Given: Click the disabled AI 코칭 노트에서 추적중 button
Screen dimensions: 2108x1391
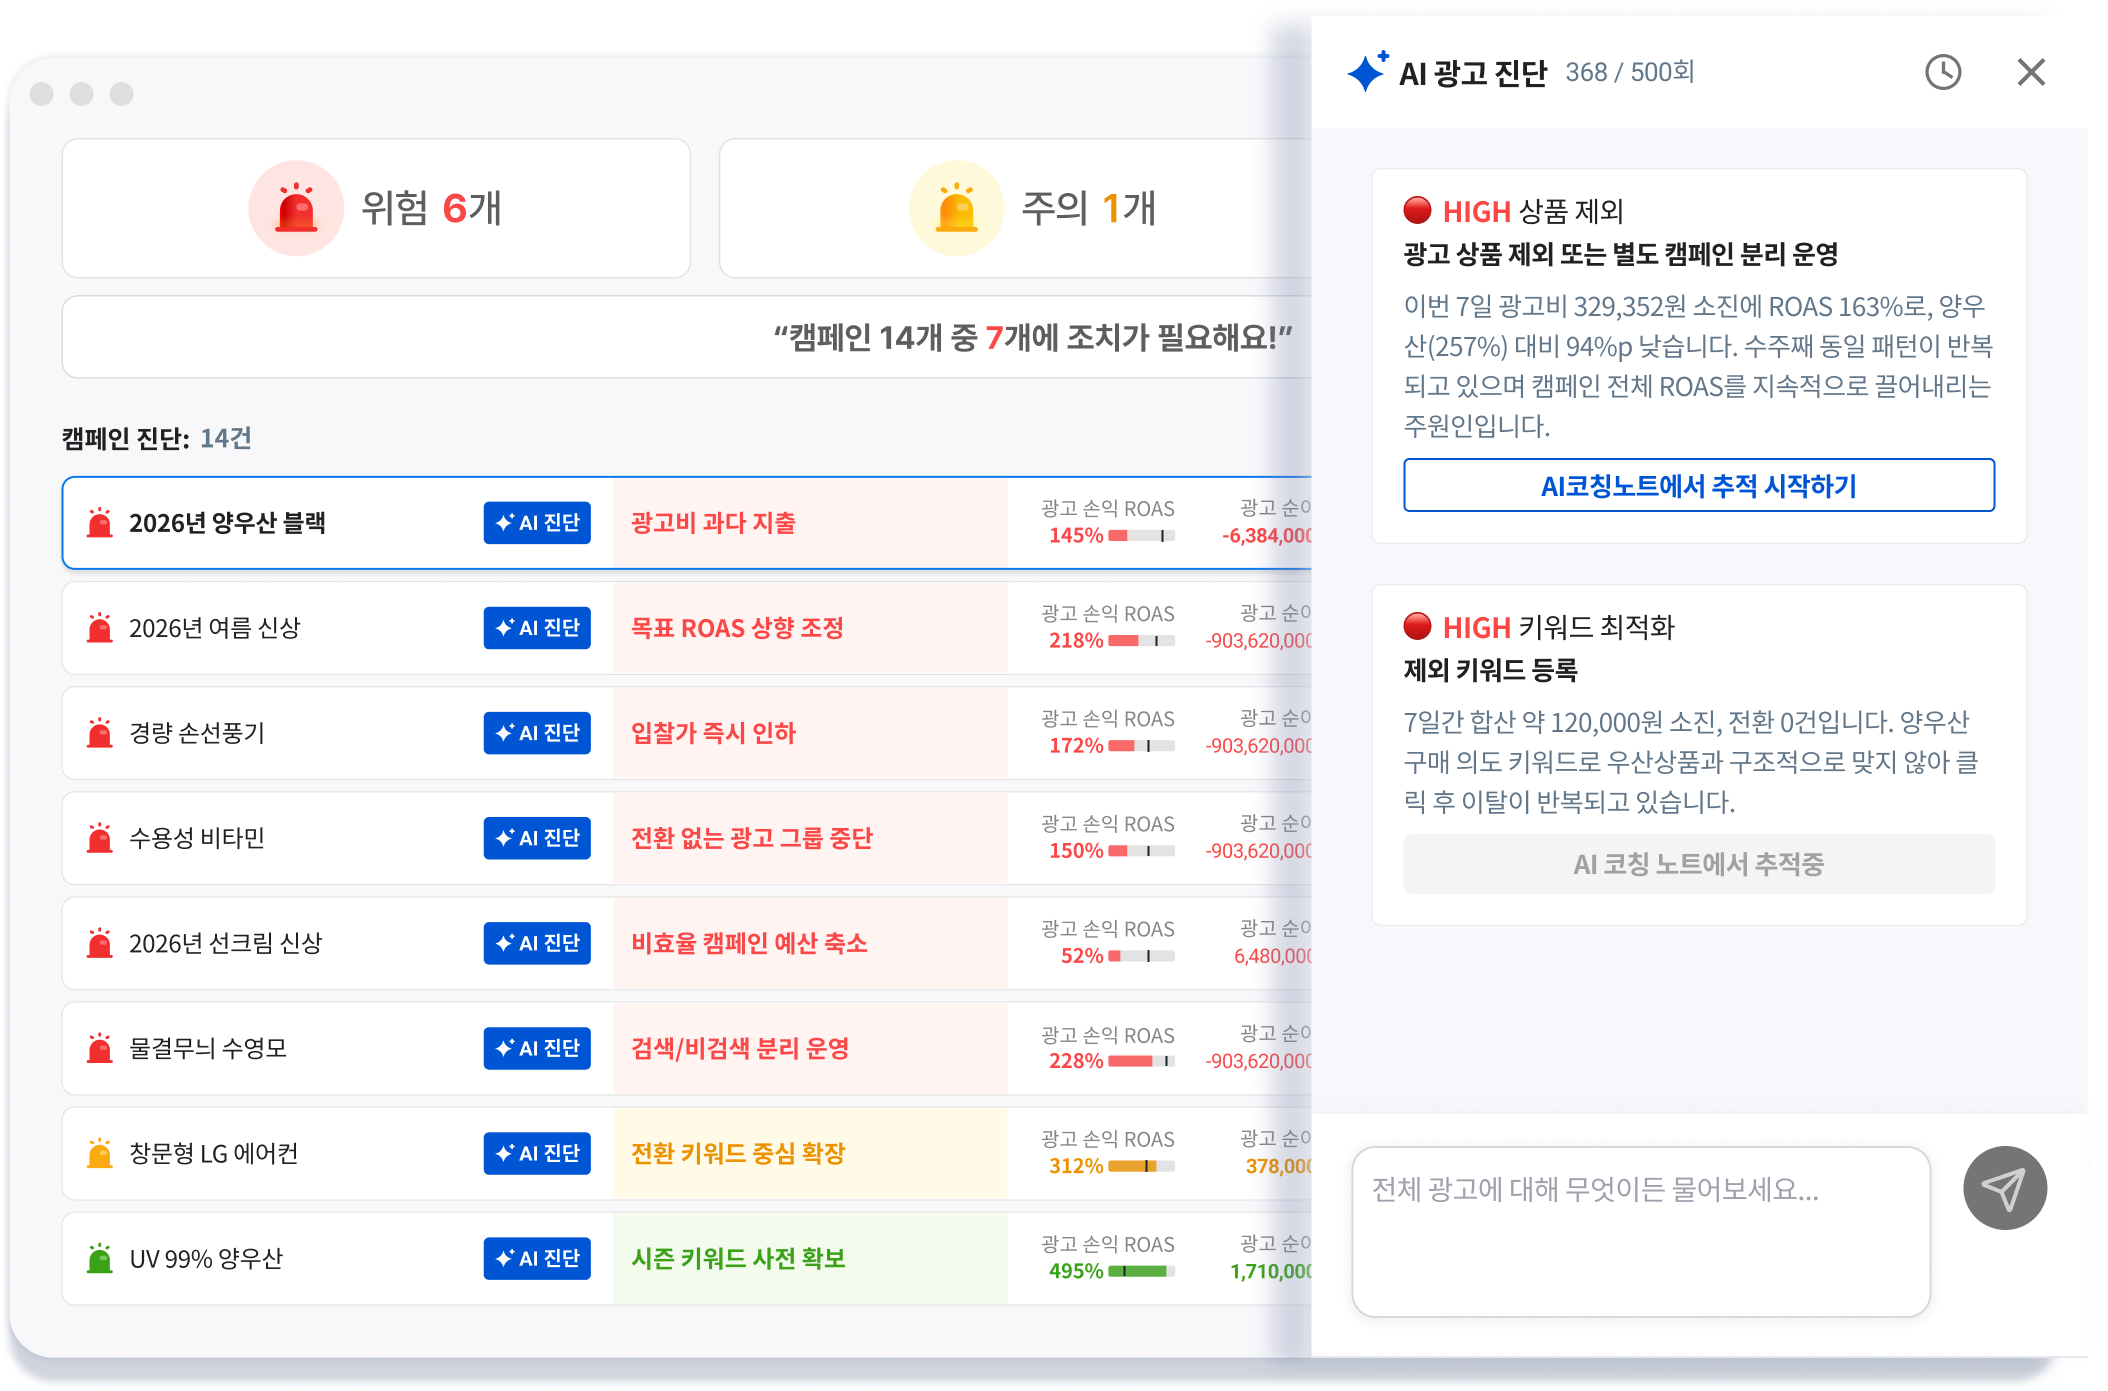Looking at the screenshot, I should (1698, 864).
